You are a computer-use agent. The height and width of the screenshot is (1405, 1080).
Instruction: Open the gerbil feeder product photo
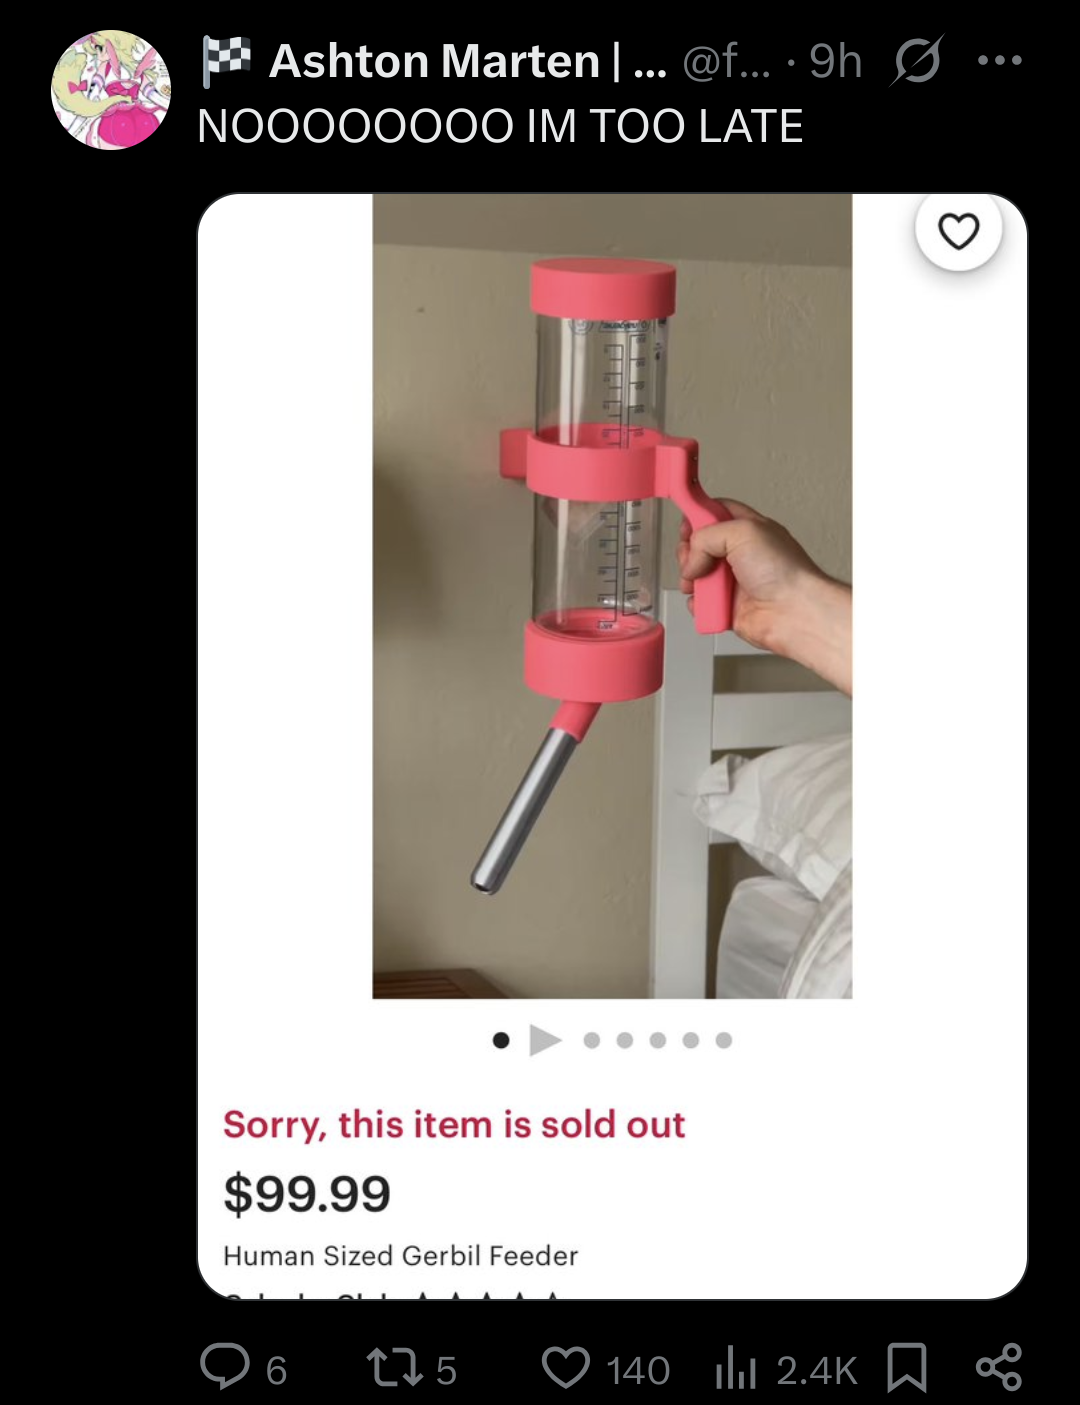click(x=612, y=596)
